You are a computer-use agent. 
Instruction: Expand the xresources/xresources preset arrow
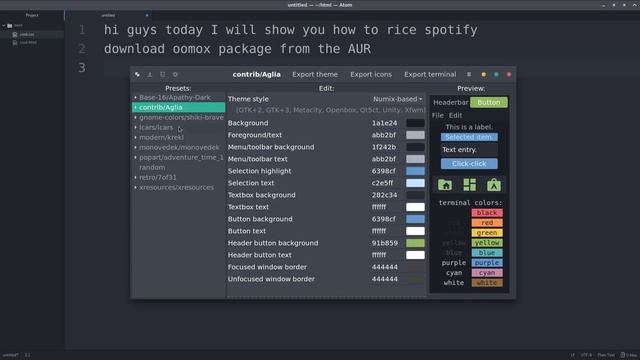(x=136, y=187)
